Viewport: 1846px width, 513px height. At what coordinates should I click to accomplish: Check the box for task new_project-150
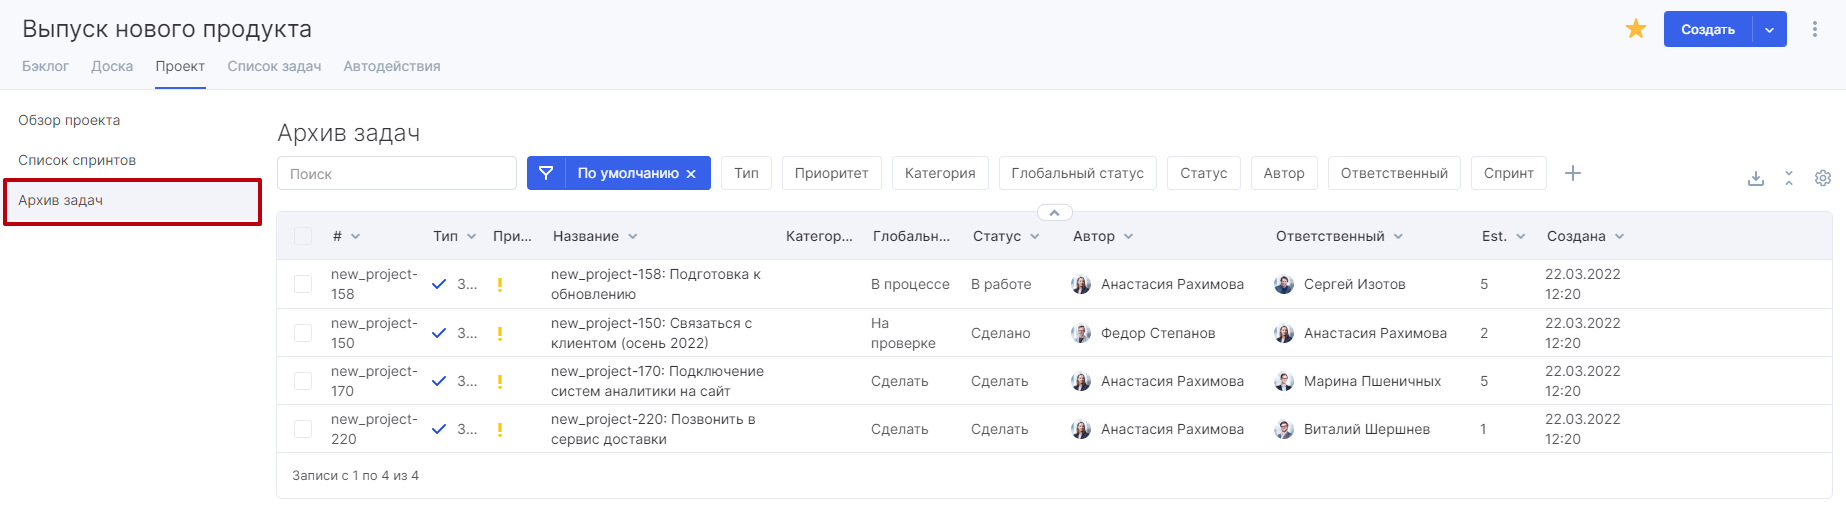pyautogui.click(x=303, y=333)
